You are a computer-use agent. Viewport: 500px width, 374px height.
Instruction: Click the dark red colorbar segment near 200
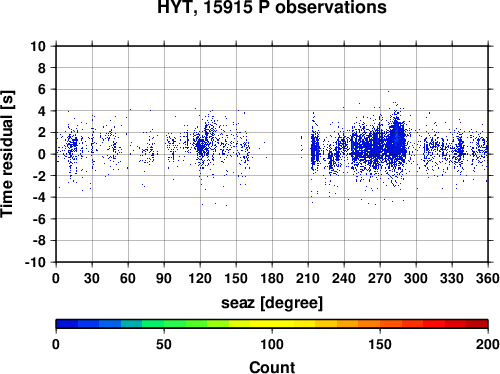[x=477, y=324]
